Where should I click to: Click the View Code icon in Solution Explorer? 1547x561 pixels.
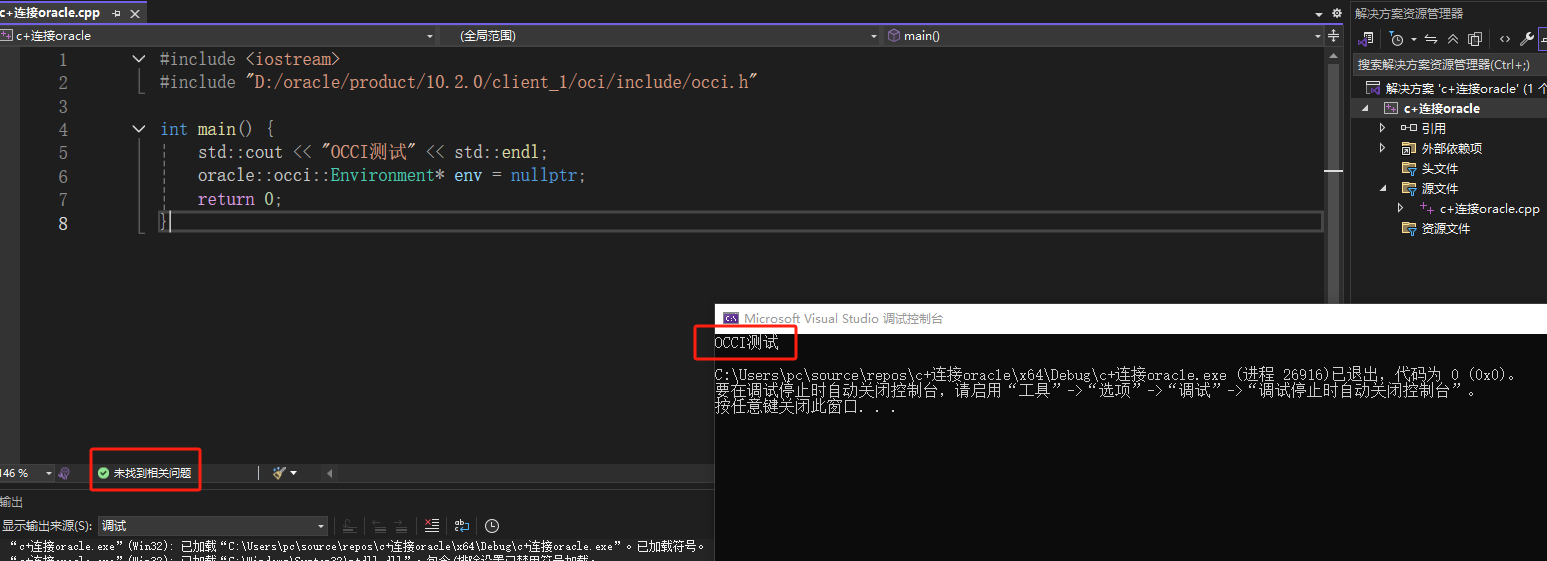point(1504,39)
